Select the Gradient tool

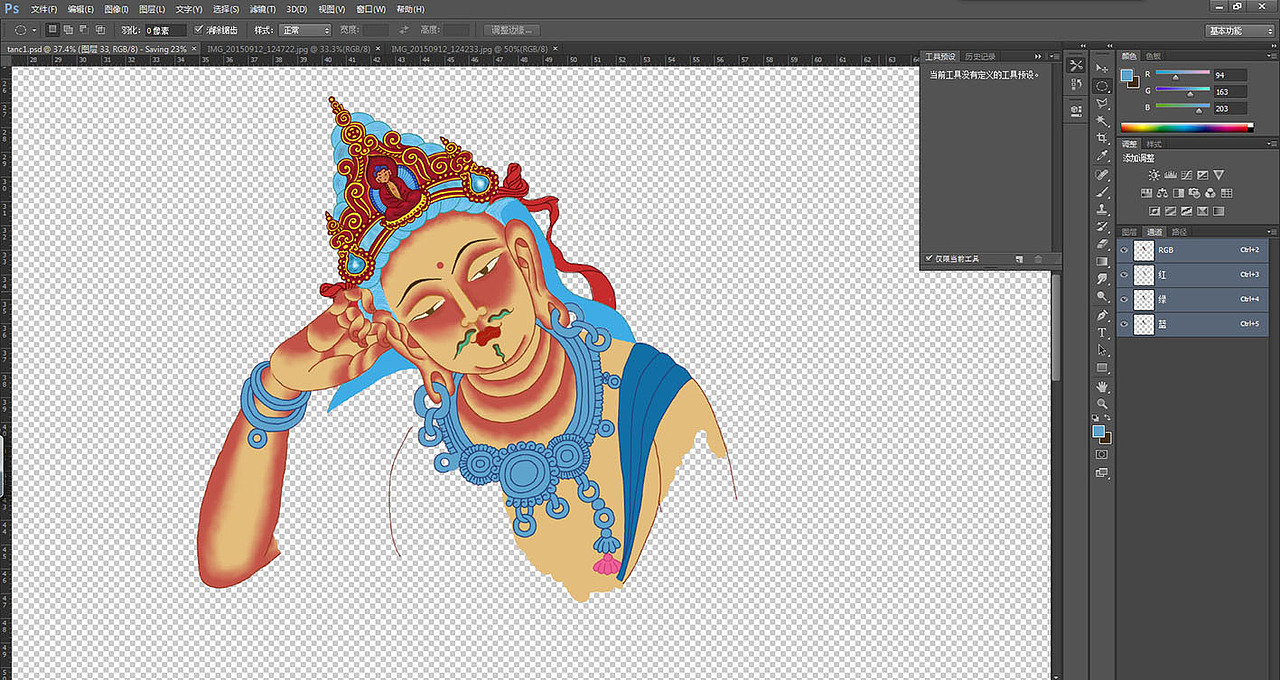click(1102, 261)
